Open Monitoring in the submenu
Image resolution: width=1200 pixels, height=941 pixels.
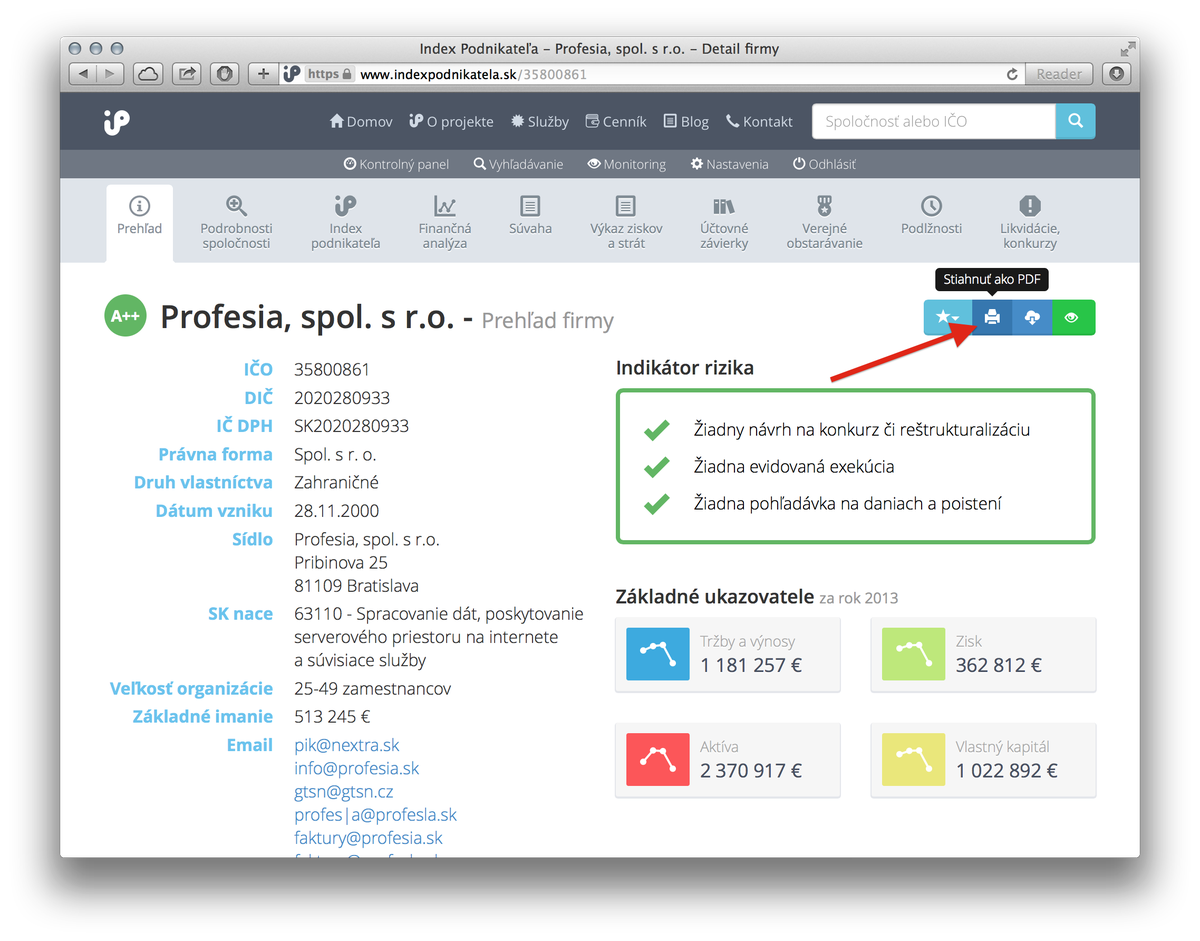(x=626, y=164)
